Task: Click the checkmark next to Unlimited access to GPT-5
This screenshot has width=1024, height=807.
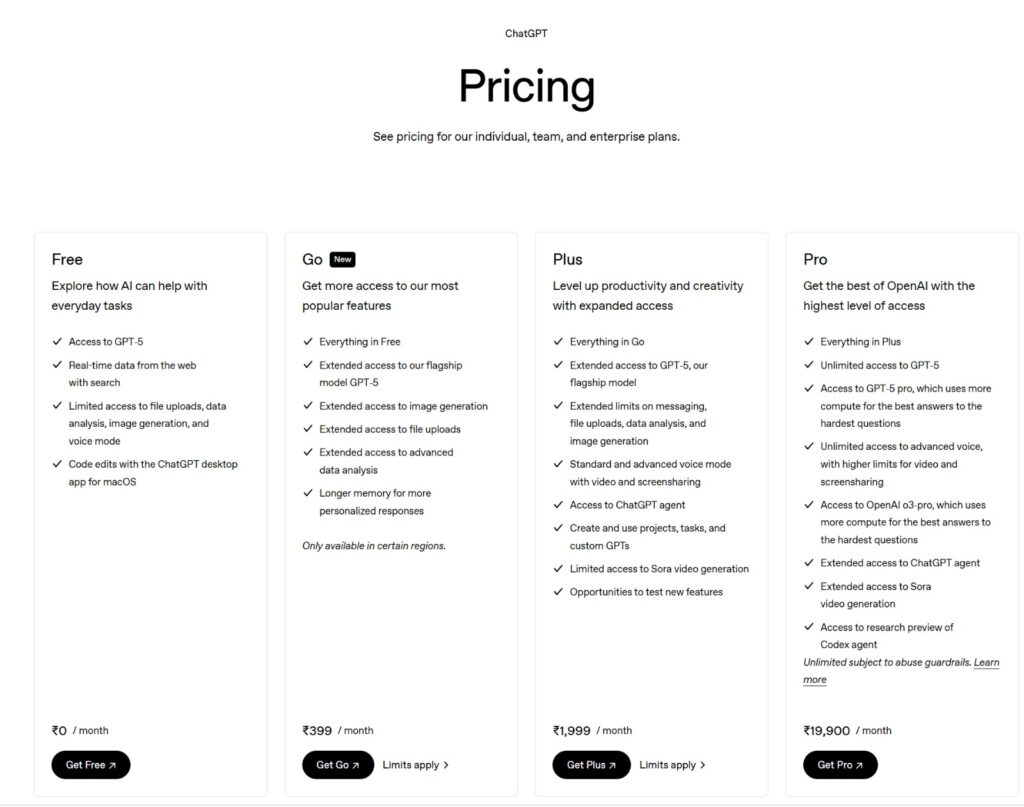Action: click(809, 365)
